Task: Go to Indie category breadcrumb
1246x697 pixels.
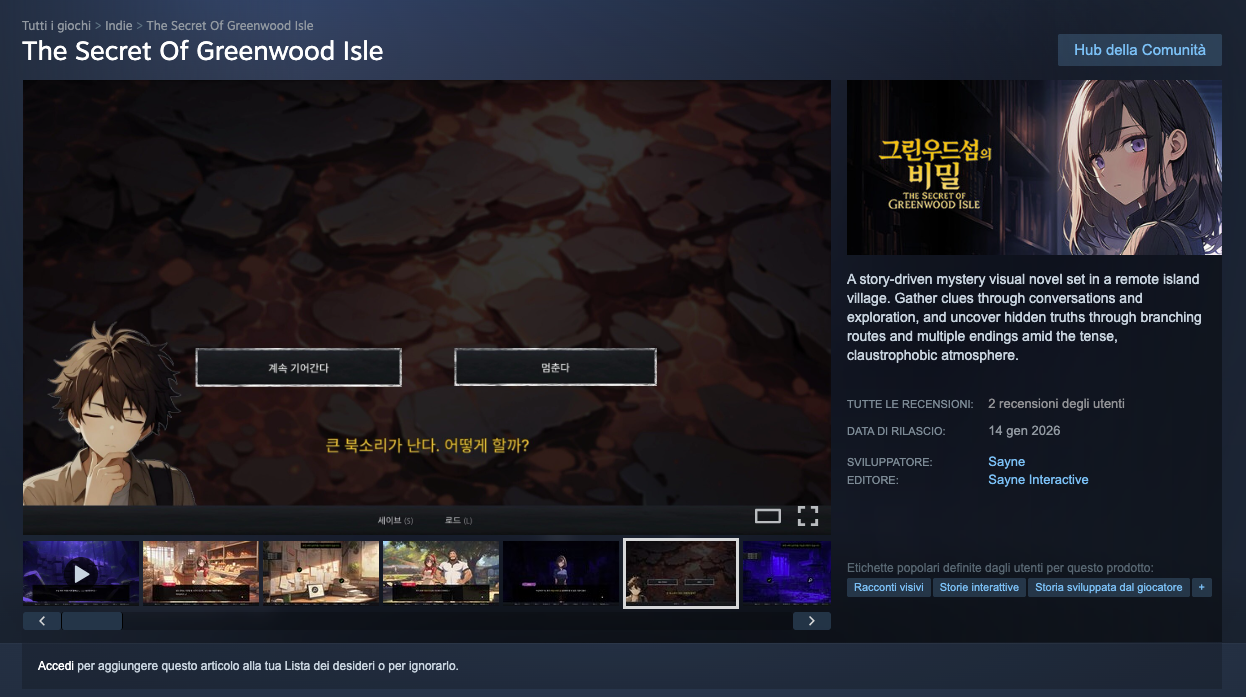Action: point(118,25)
